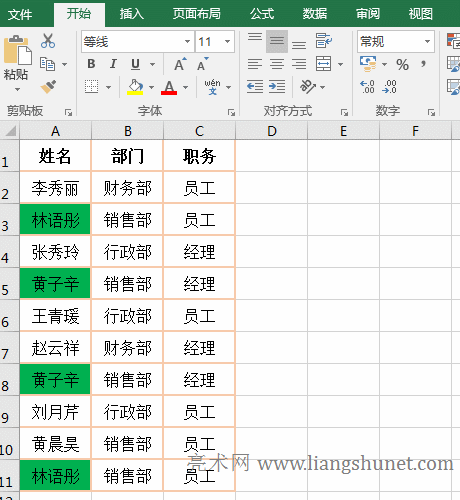Screen dimensions: 460x500
Task: Click the Increase Font Size icon
Action: click(x=180, y=64)
